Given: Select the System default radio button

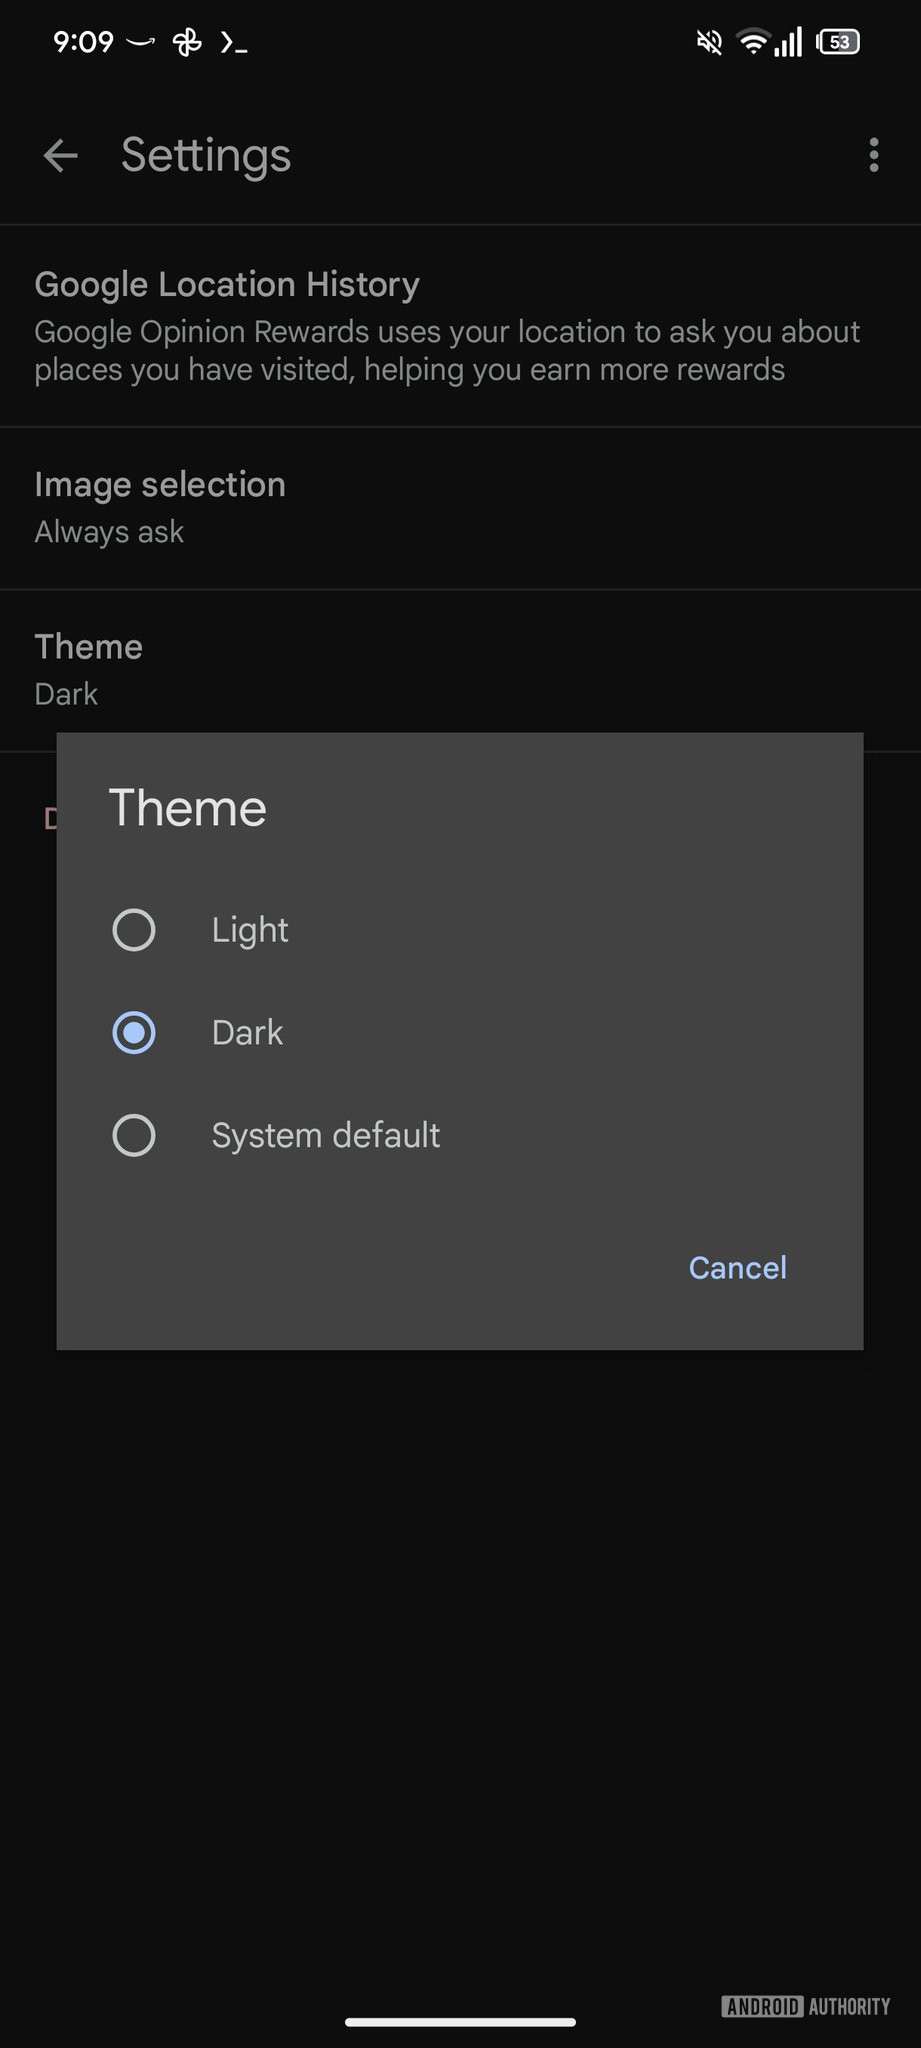Looking at the screenshot, I should coord(134,1136).
